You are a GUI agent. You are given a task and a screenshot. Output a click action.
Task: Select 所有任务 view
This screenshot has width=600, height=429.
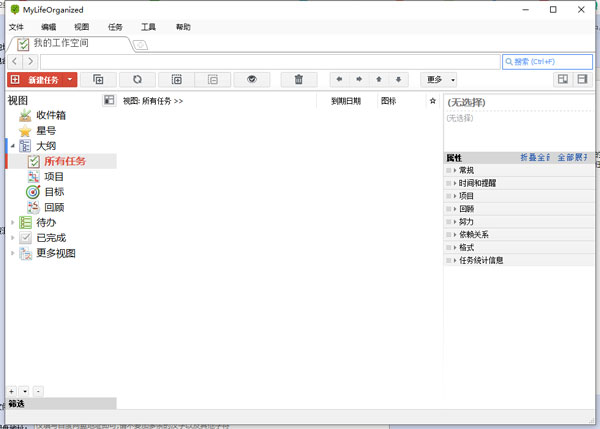[65, 161]
